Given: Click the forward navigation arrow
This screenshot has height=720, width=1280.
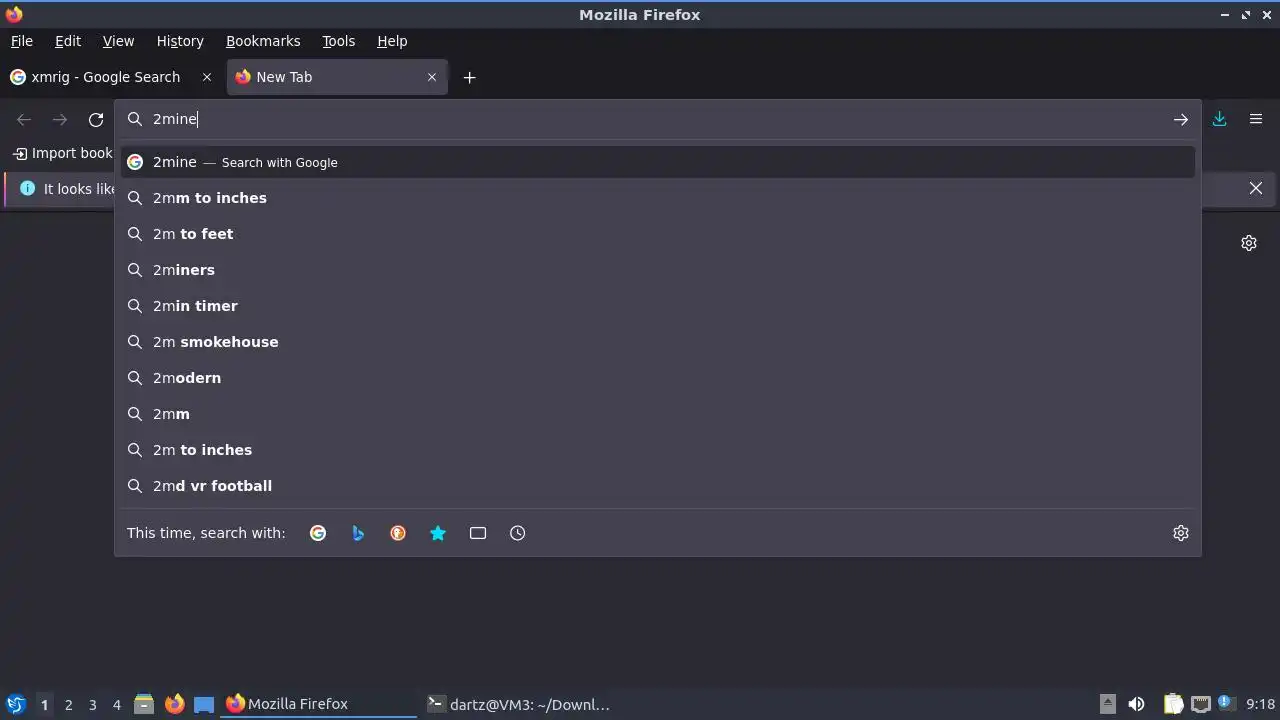Looking at the screenshot, I should [60, 120].
